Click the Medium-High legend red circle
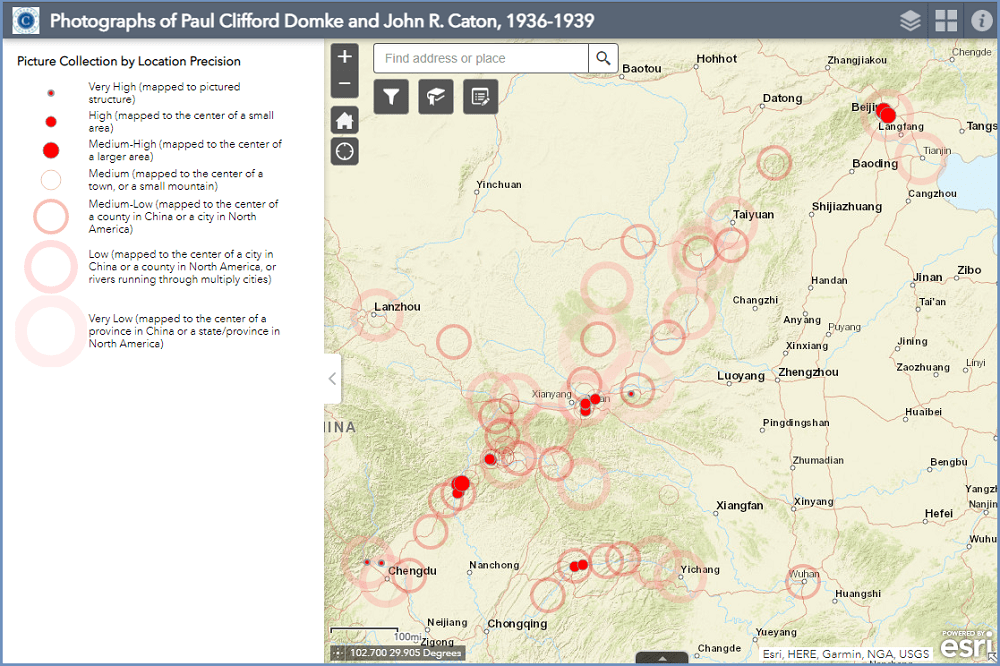This screenshot has width=1000, height=666. [51, 151]
